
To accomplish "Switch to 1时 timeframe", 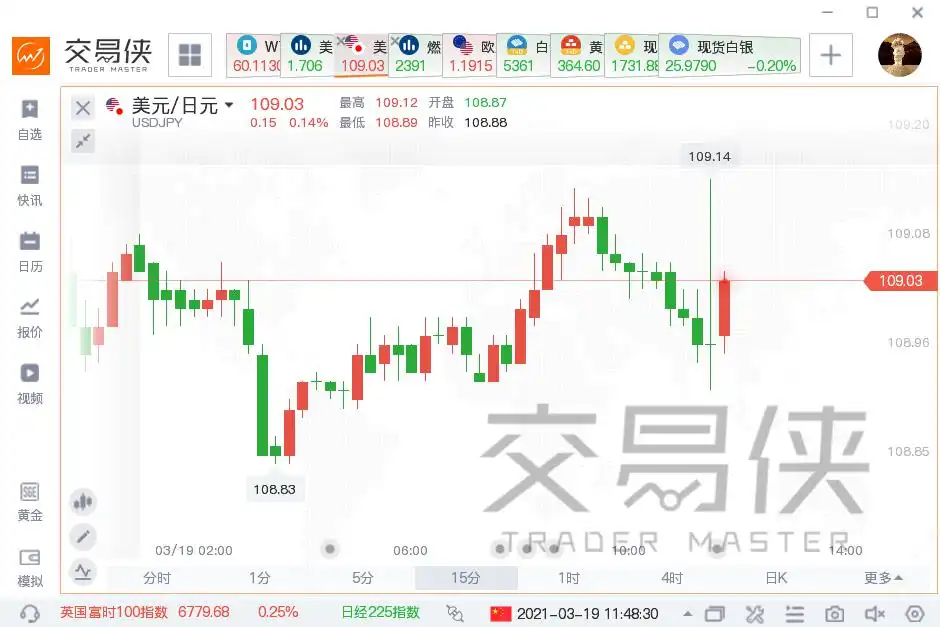I will tap(569, 578).
